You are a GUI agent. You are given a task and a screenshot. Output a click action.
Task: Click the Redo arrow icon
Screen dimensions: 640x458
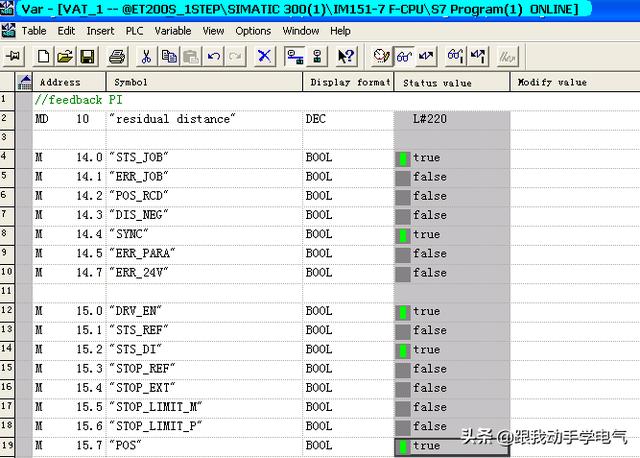tap(236, 56)
